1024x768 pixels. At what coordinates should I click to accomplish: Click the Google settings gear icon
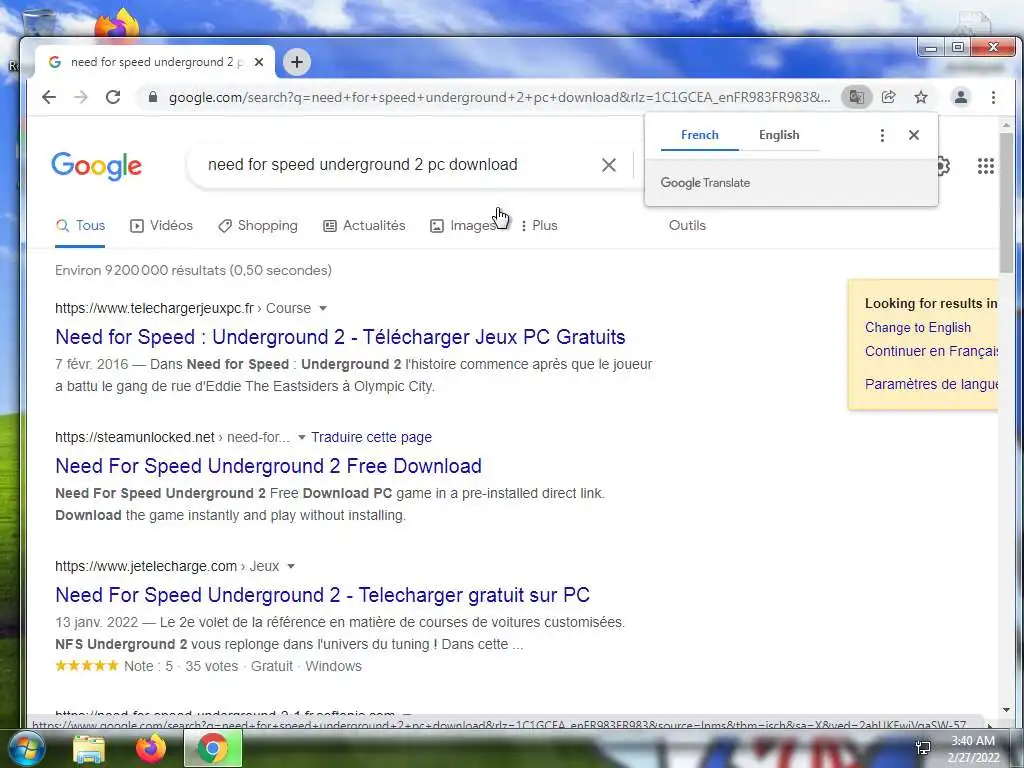pyautogui.click(x=944, y=166)
